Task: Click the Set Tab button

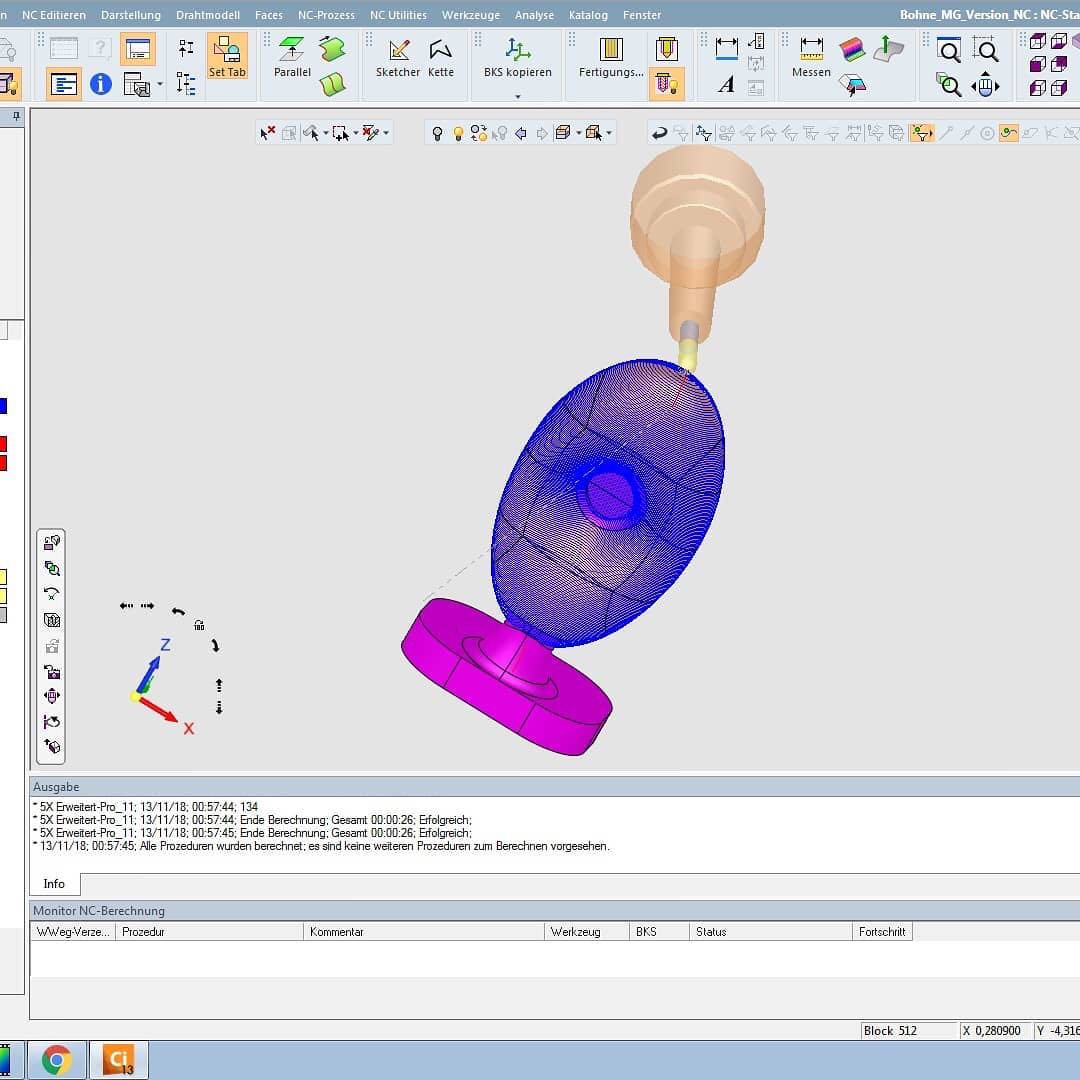Action: 227,56
